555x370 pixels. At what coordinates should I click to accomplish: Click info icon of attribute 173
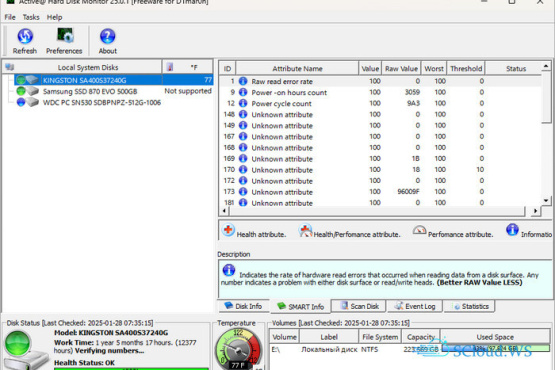(x=243, y=192)
